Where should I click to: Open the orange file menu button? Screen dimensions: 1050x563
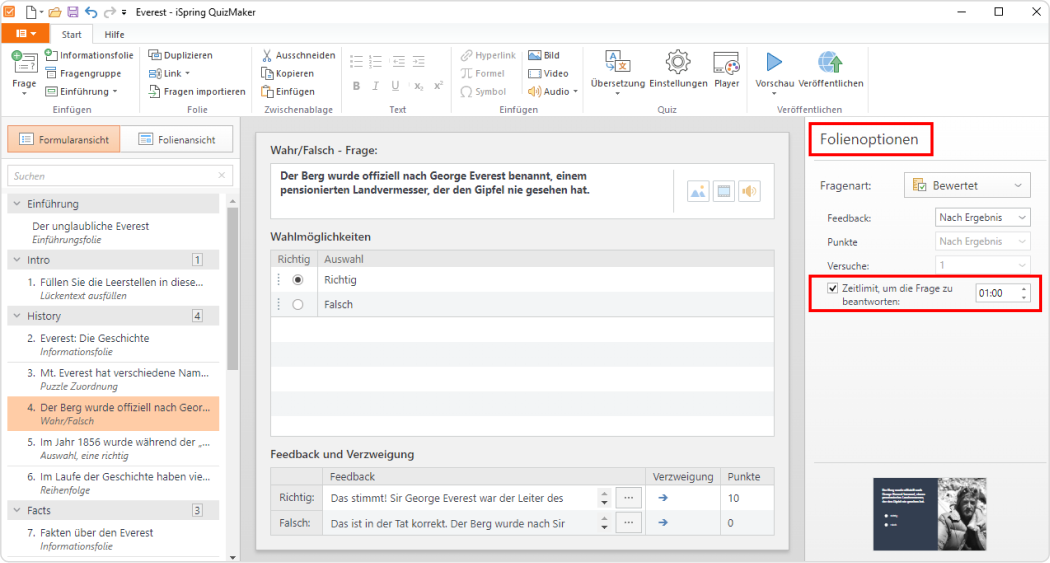pyautogui.click(x=25, y=33)
